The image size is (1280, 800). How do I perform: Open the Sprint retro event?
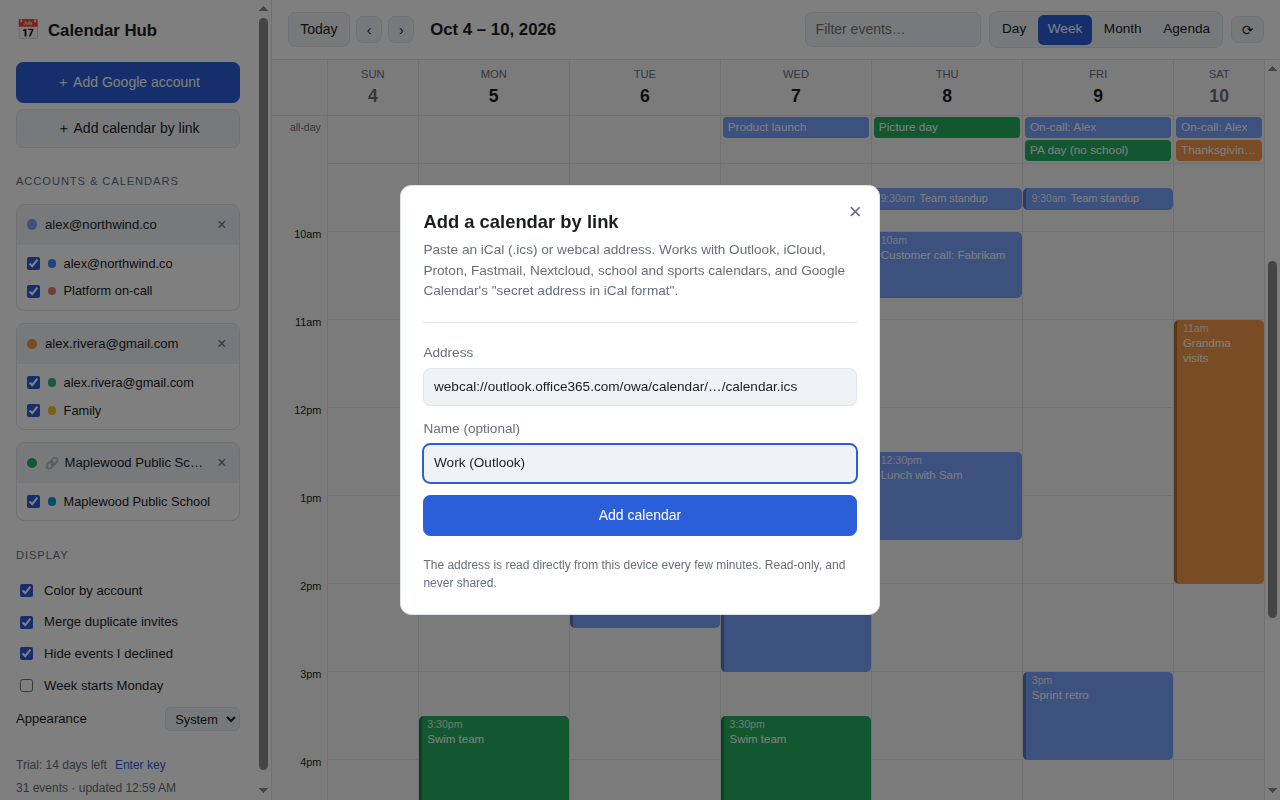[1098, 716]
